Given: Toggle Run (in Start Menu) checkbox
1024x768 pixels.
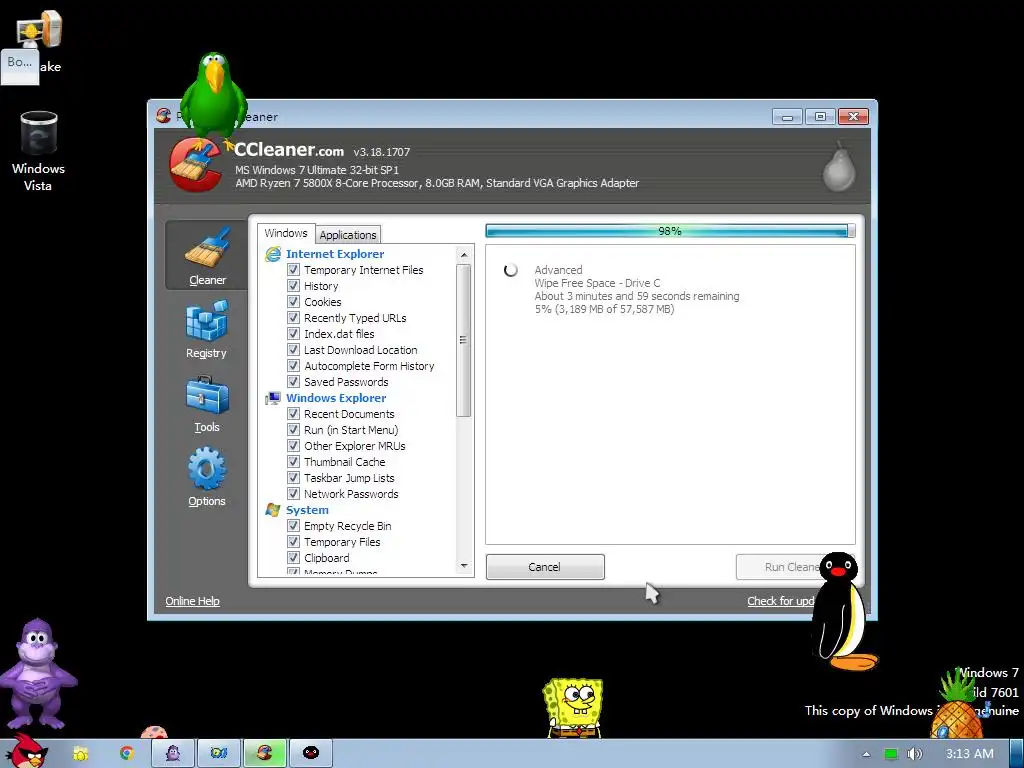Looking at the screenshot, I should pyautogui.click(x=293, y=430).
